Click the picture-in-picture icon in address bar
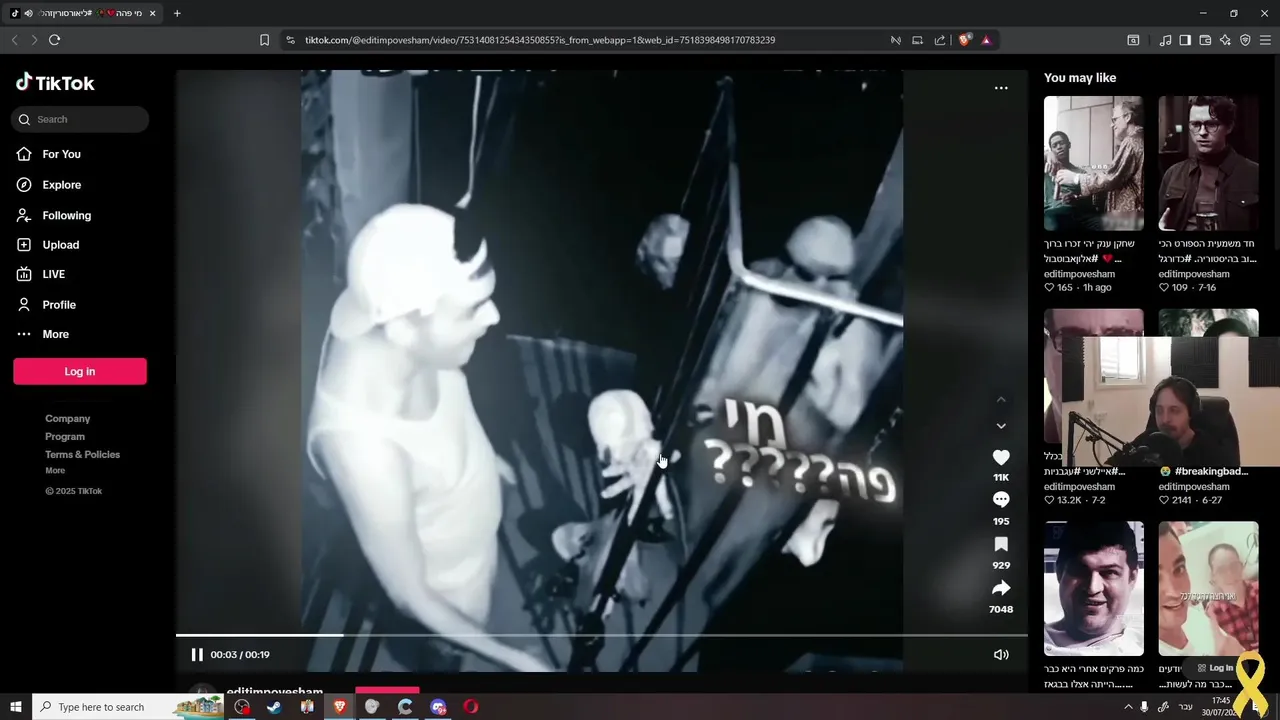 [917, 40]
